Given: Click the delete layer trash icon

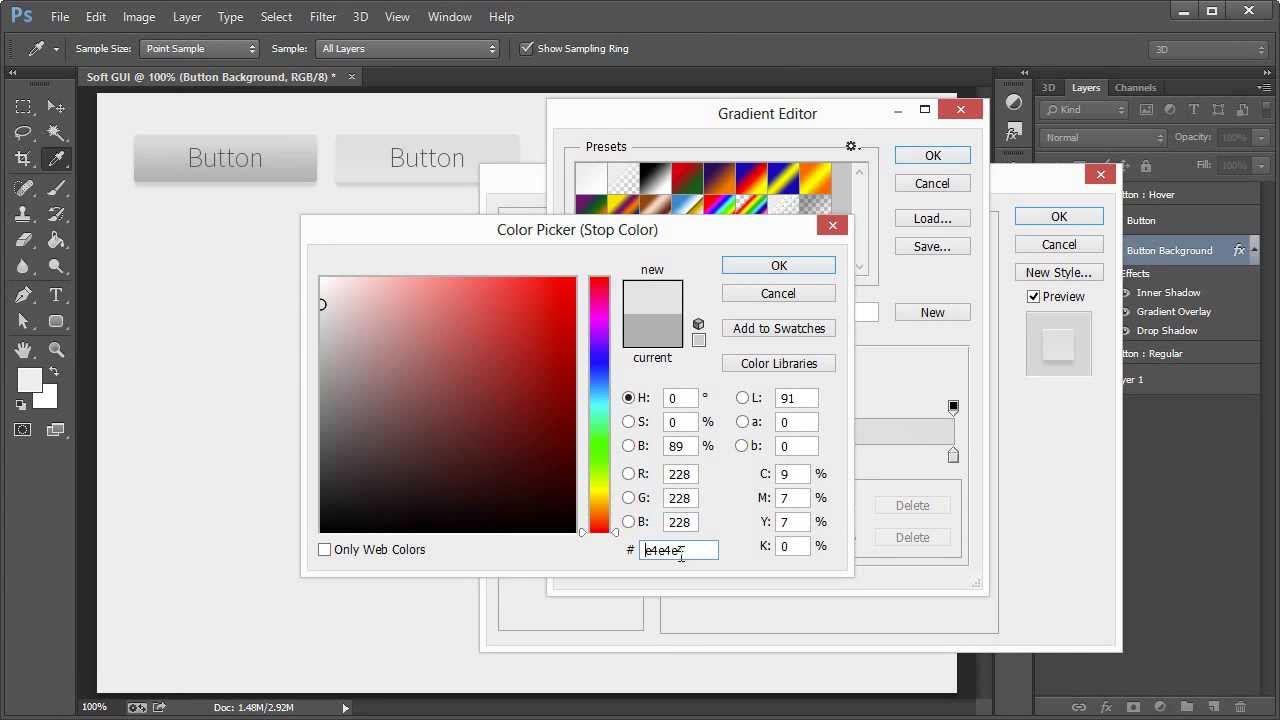Looking at the screenshot, I should click(x=1240, y=707).
